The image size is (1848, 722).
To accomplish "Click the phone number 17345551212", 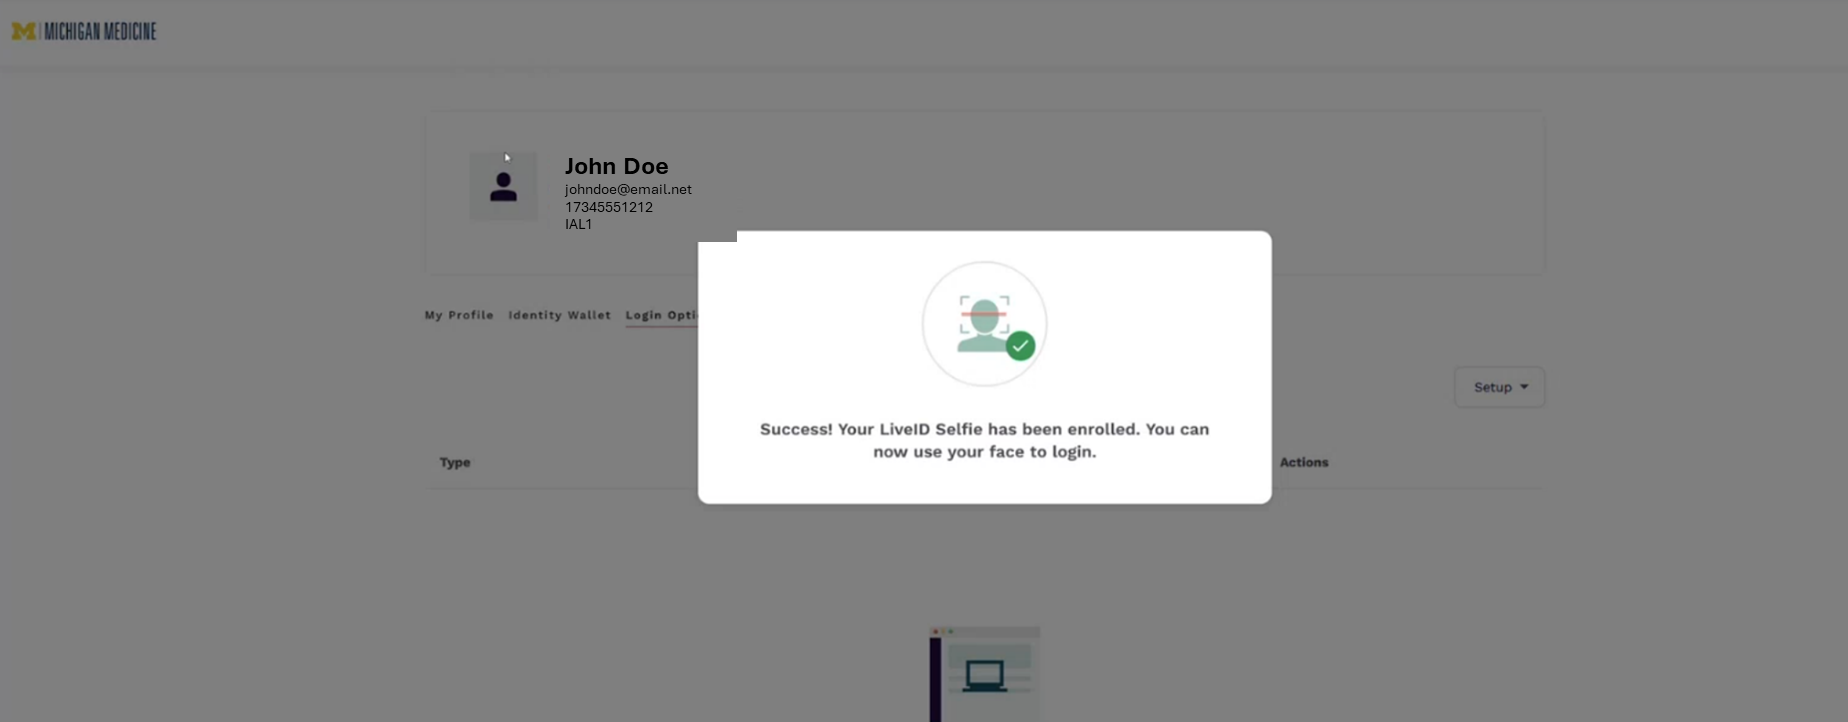I will pyautogui.click(x=608, y=207).
